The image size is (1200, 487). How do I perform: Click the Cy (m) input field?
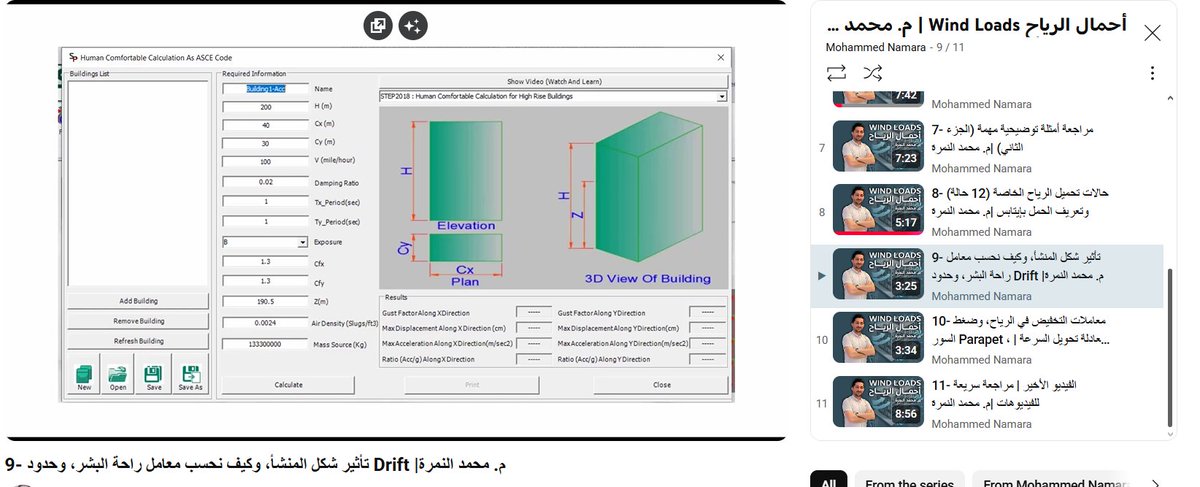point(265,143)
